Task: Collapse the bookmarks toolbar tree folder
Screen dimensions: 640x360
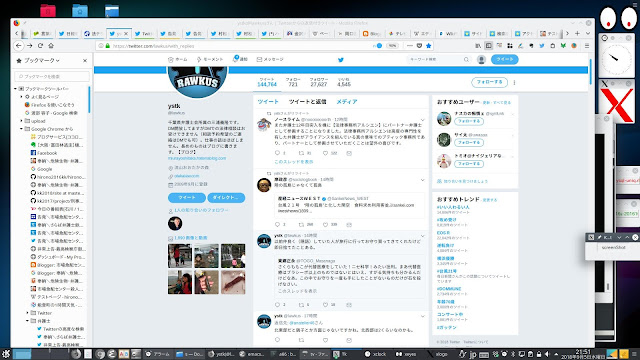Action: (16, 89)
